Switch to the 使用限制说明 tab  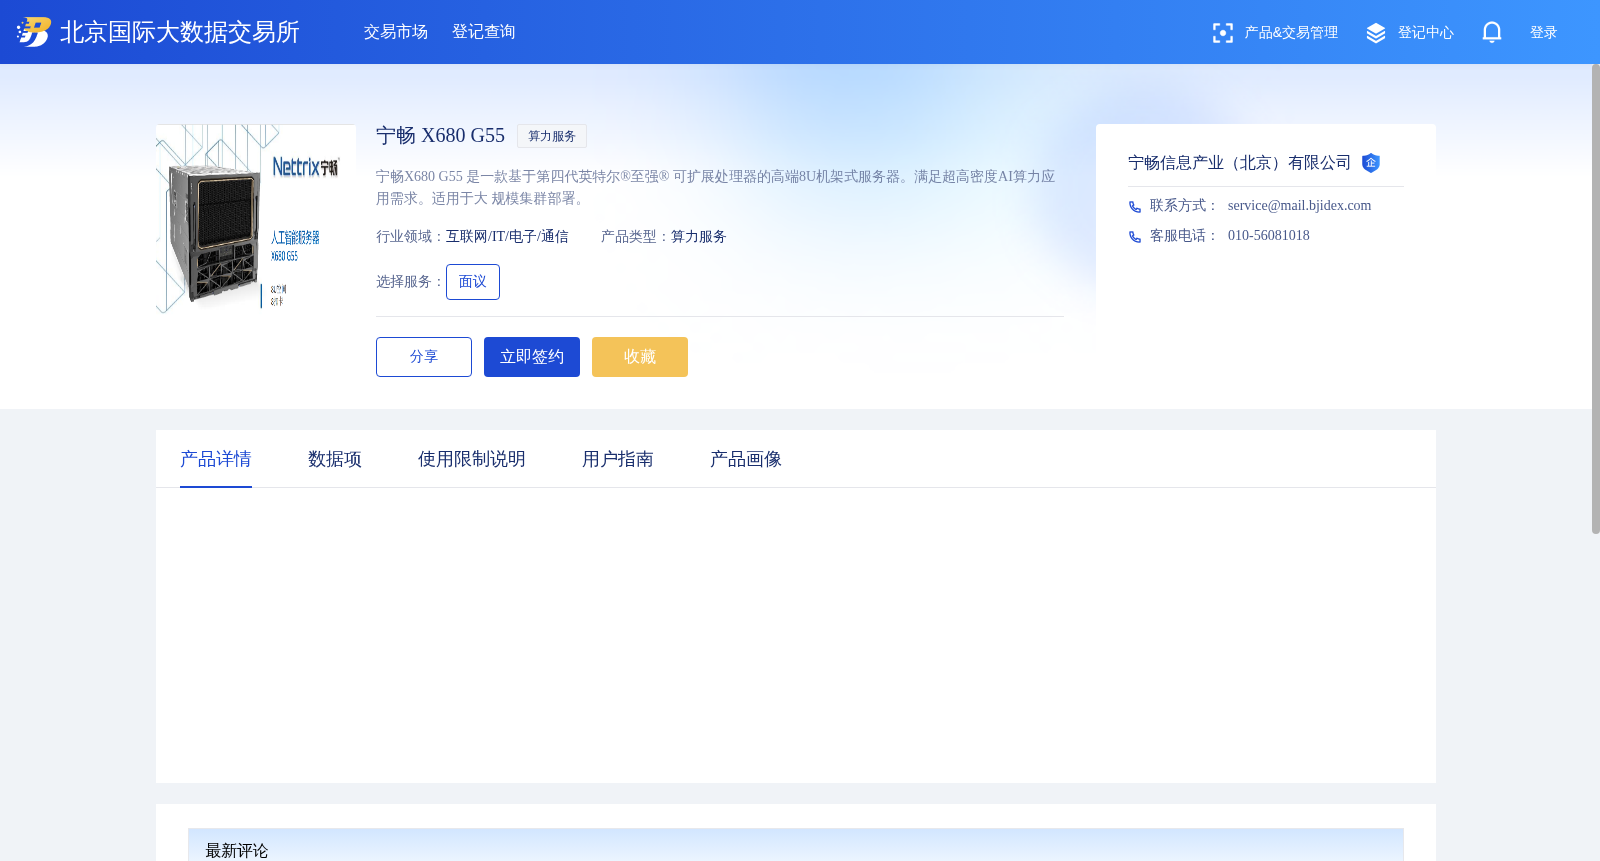tap(472, 459)
